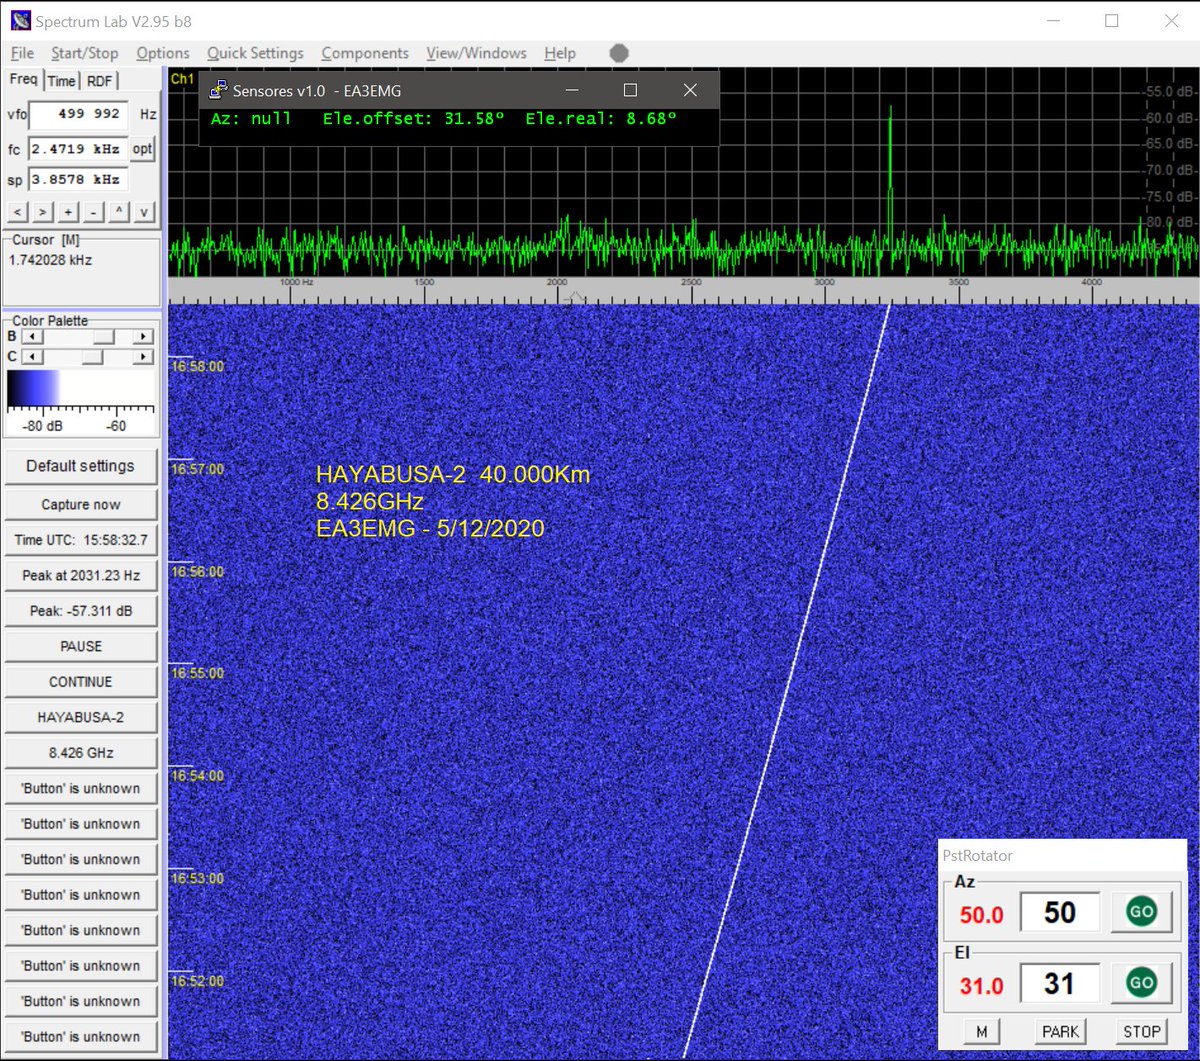Click the green GO icon for El
Image resolution: width=1200 pixels, height=1061 pixels.
pyautogui.click(x=1141, y=982)
